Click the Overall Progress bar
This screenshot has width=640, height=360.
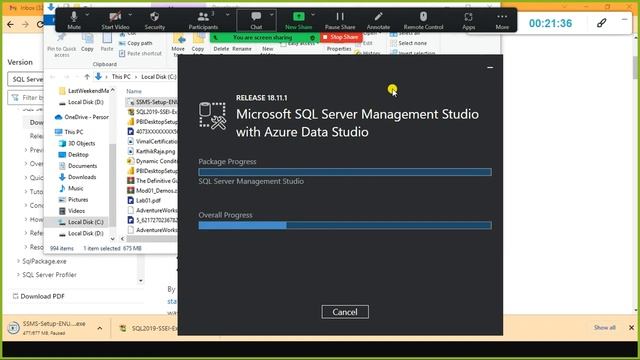point(345,225)
